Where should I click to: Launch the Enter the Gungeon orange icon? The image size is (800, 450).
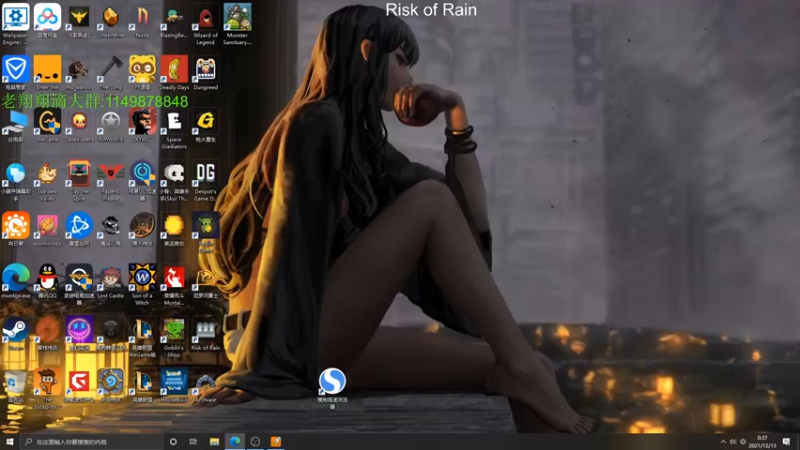point(47,72)
